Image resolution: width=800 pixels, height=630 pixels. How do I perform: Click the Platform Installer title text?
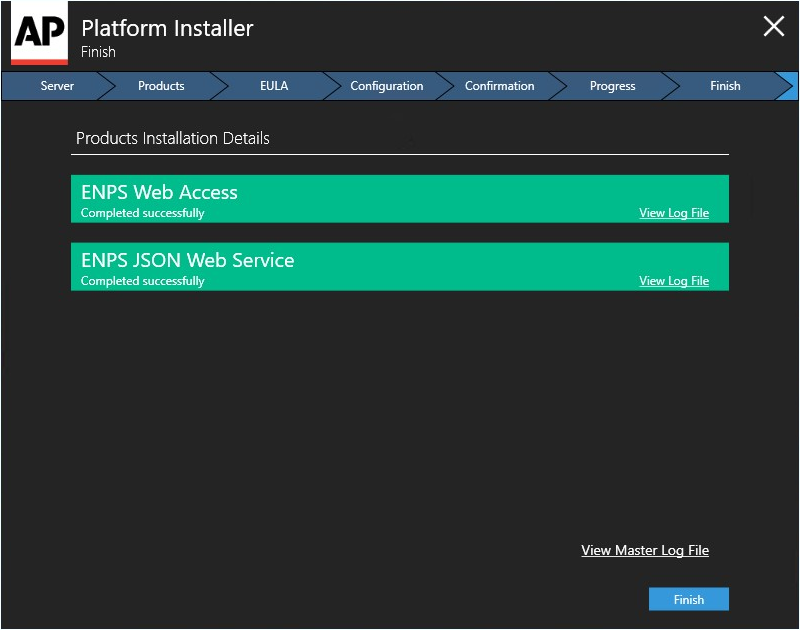coord(167,28)
